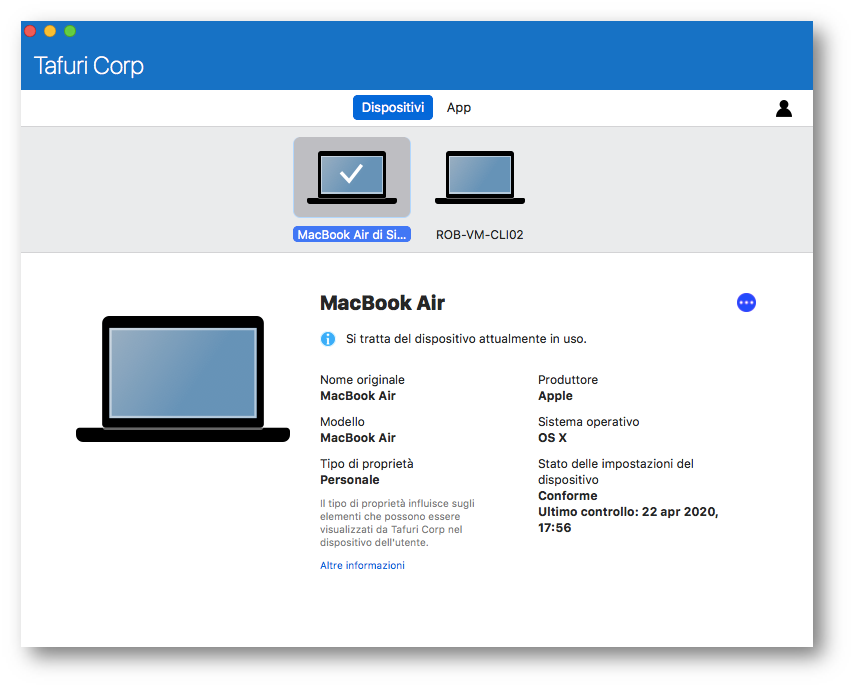
Task: Click the 'Si tratta del dispositivo attualmente in uso' notice
Action: [466, 339]
